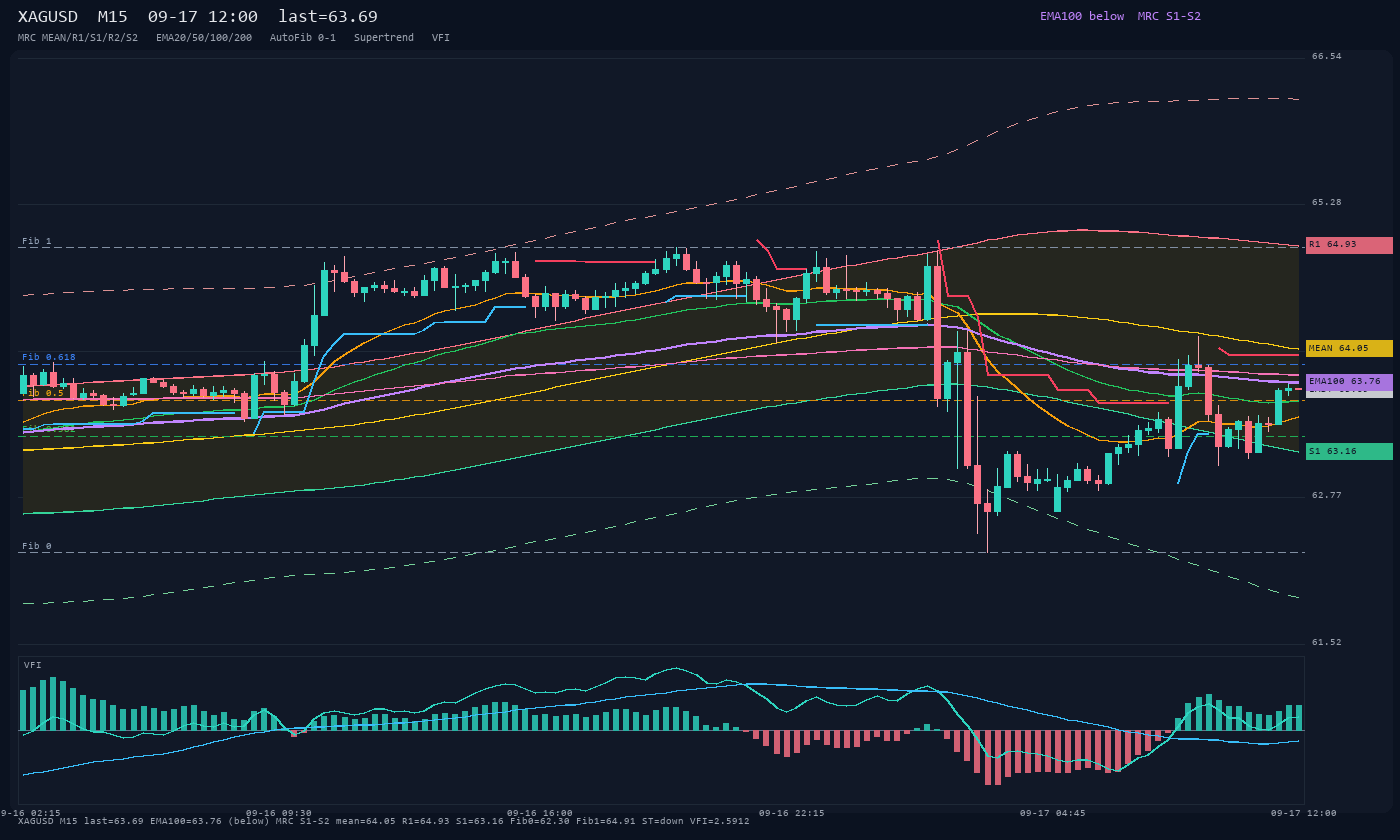Image resolution: width=1400 pixels, height=840 pixels.
Task: Click the 61.52 price axis label
Action: [x=1327, y=642]
